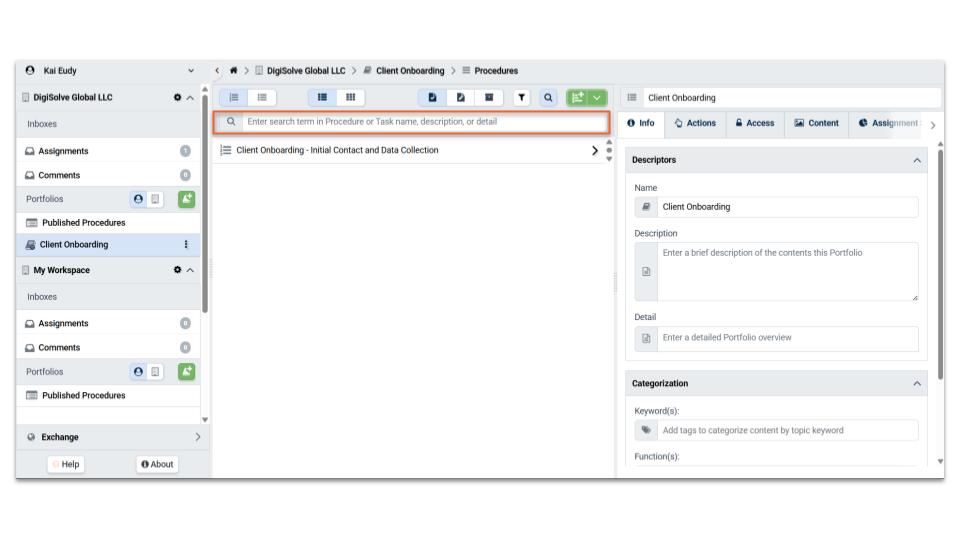Collapse the My Workspace section

190,270
